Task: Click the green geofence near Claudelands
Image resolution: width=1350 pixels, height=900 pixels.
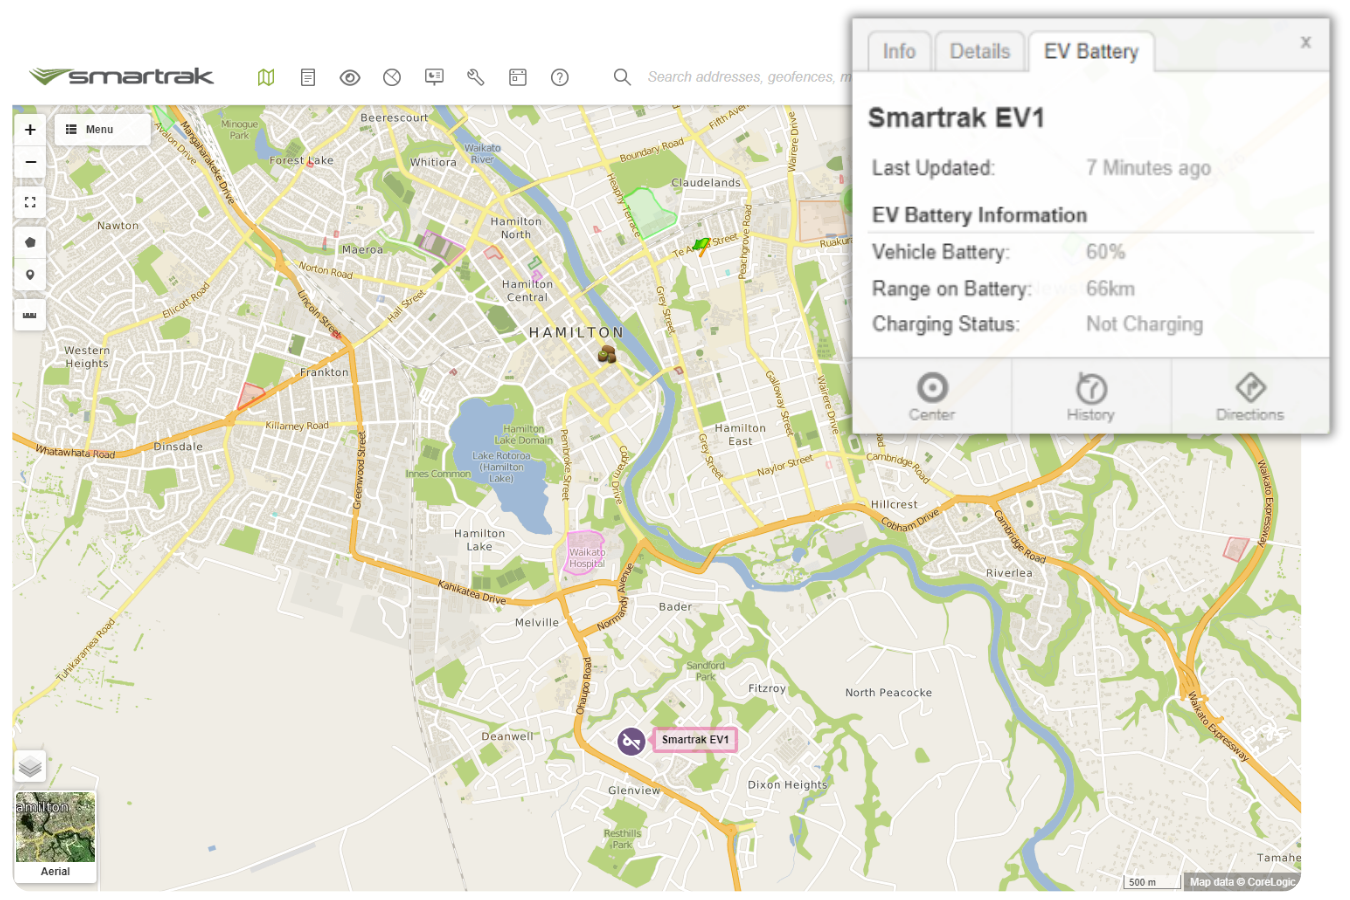Action: (651, 212)
